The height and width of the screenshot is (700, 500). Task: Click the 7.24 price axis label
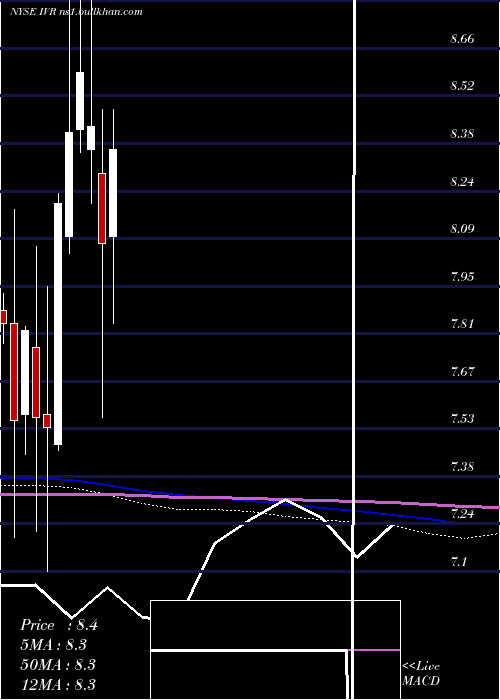(x=462, y=513)
